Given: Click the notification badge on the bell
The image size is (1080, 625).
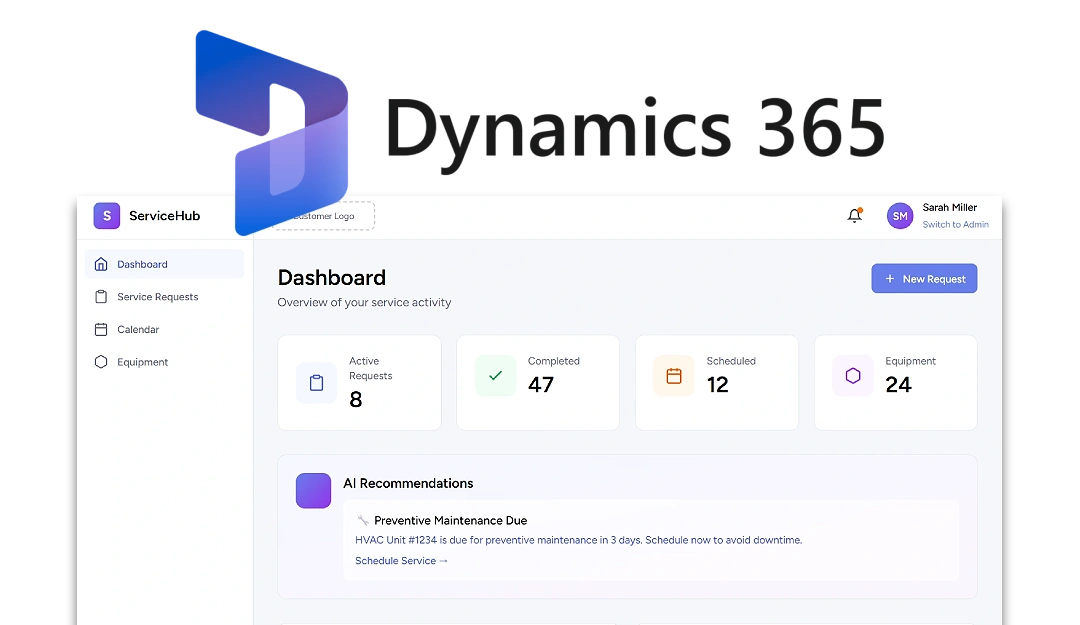Looking at the screenshot, I should coord(861,209).
